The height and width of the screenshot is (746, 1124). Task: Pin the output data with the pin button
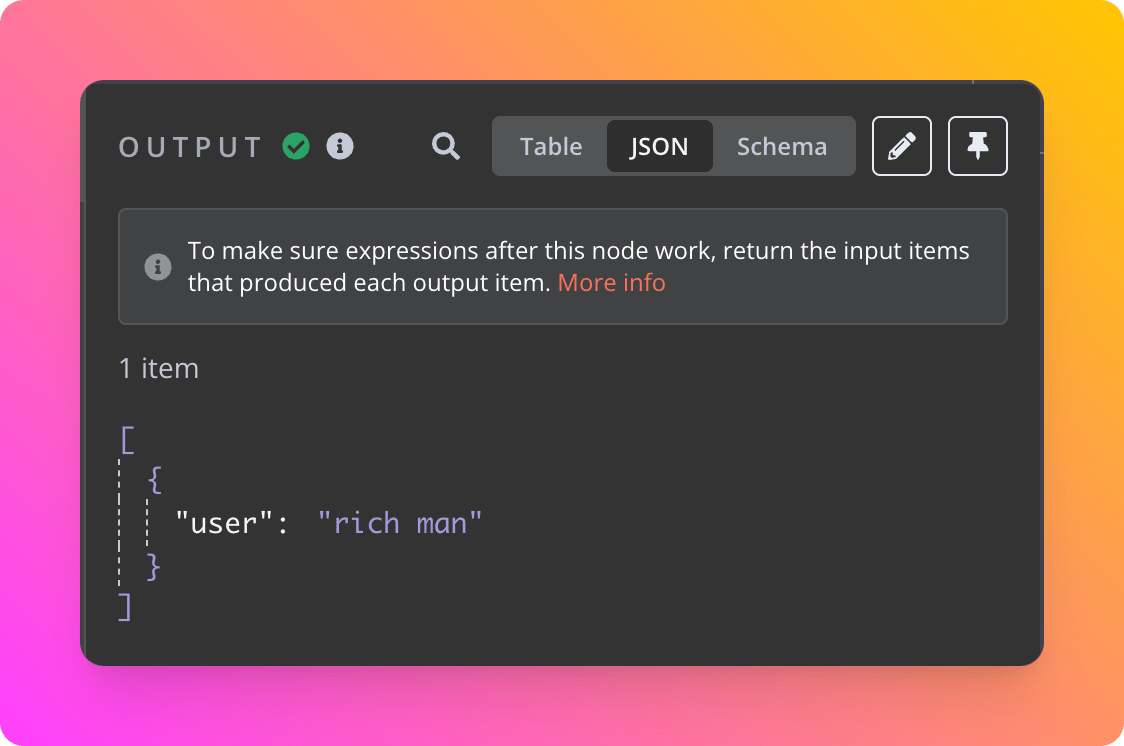978,146
